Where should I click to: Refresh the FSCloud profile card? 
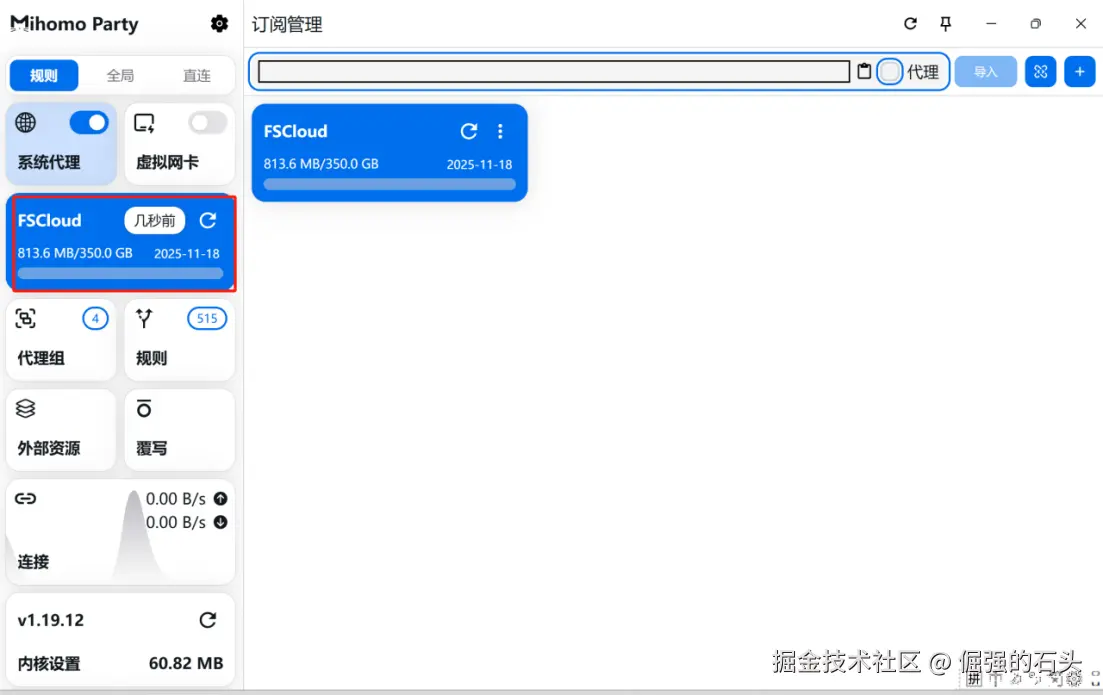click(x=468, y=131)
